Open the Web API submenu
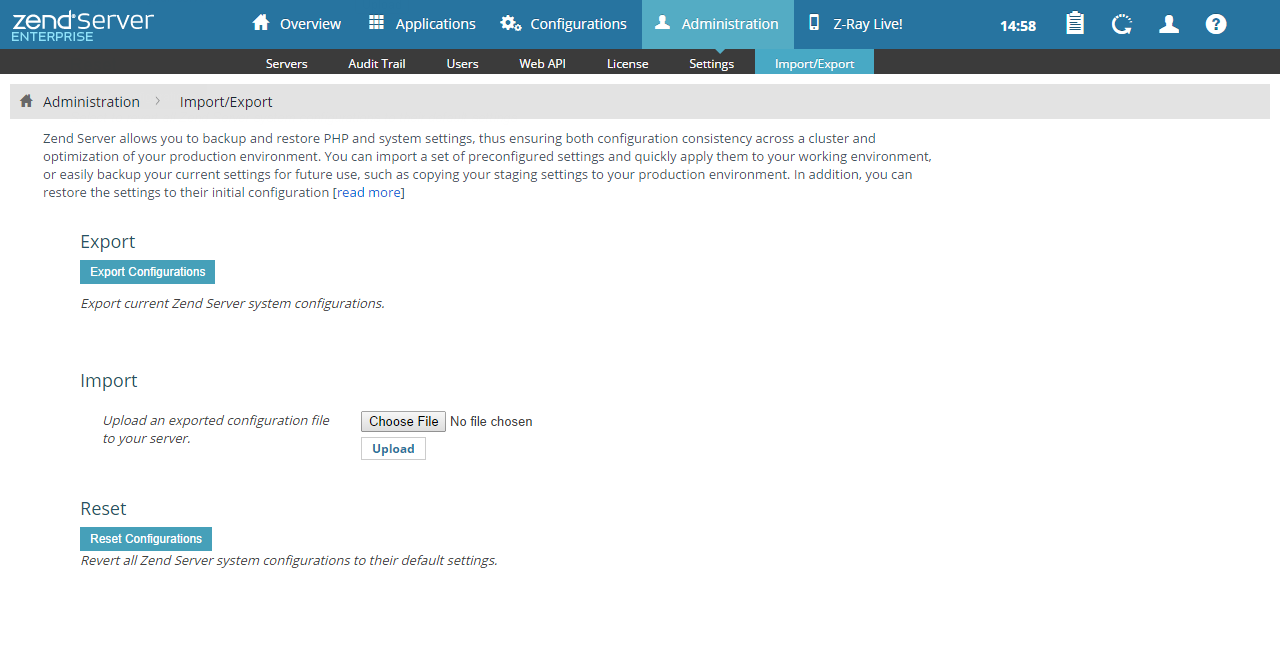Viewport: 1280px width, 653px height. (x=542, y=63)
